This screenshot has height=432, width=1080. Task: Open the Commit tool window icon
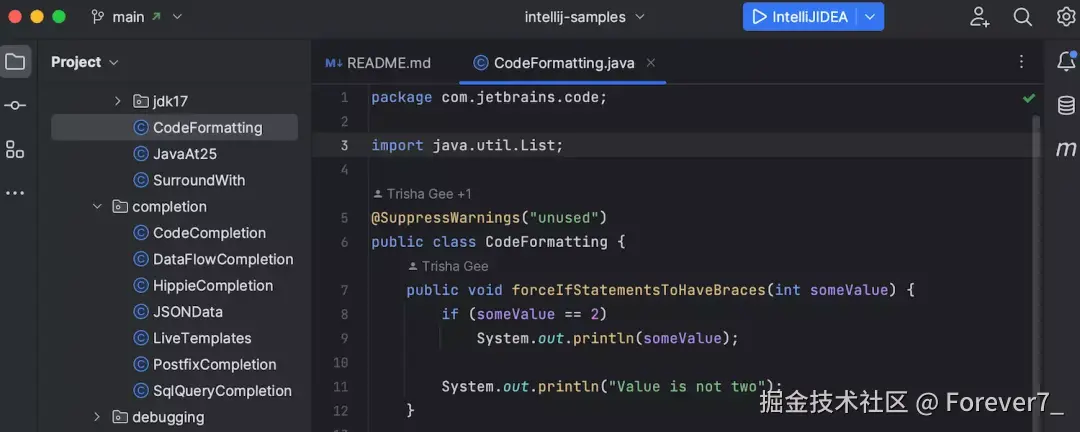tap(15, 105)
